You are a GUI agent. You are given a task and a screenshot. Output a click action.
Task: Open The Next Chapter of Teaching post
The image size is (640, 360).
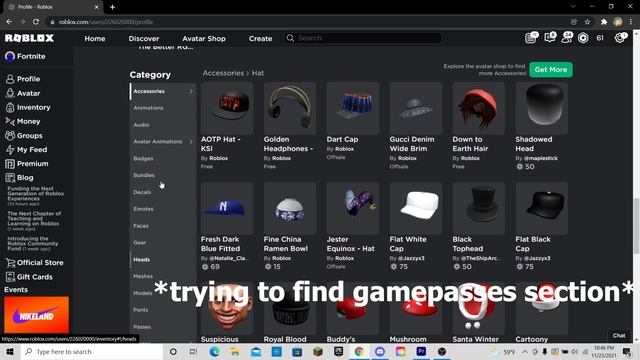point(34,221)
